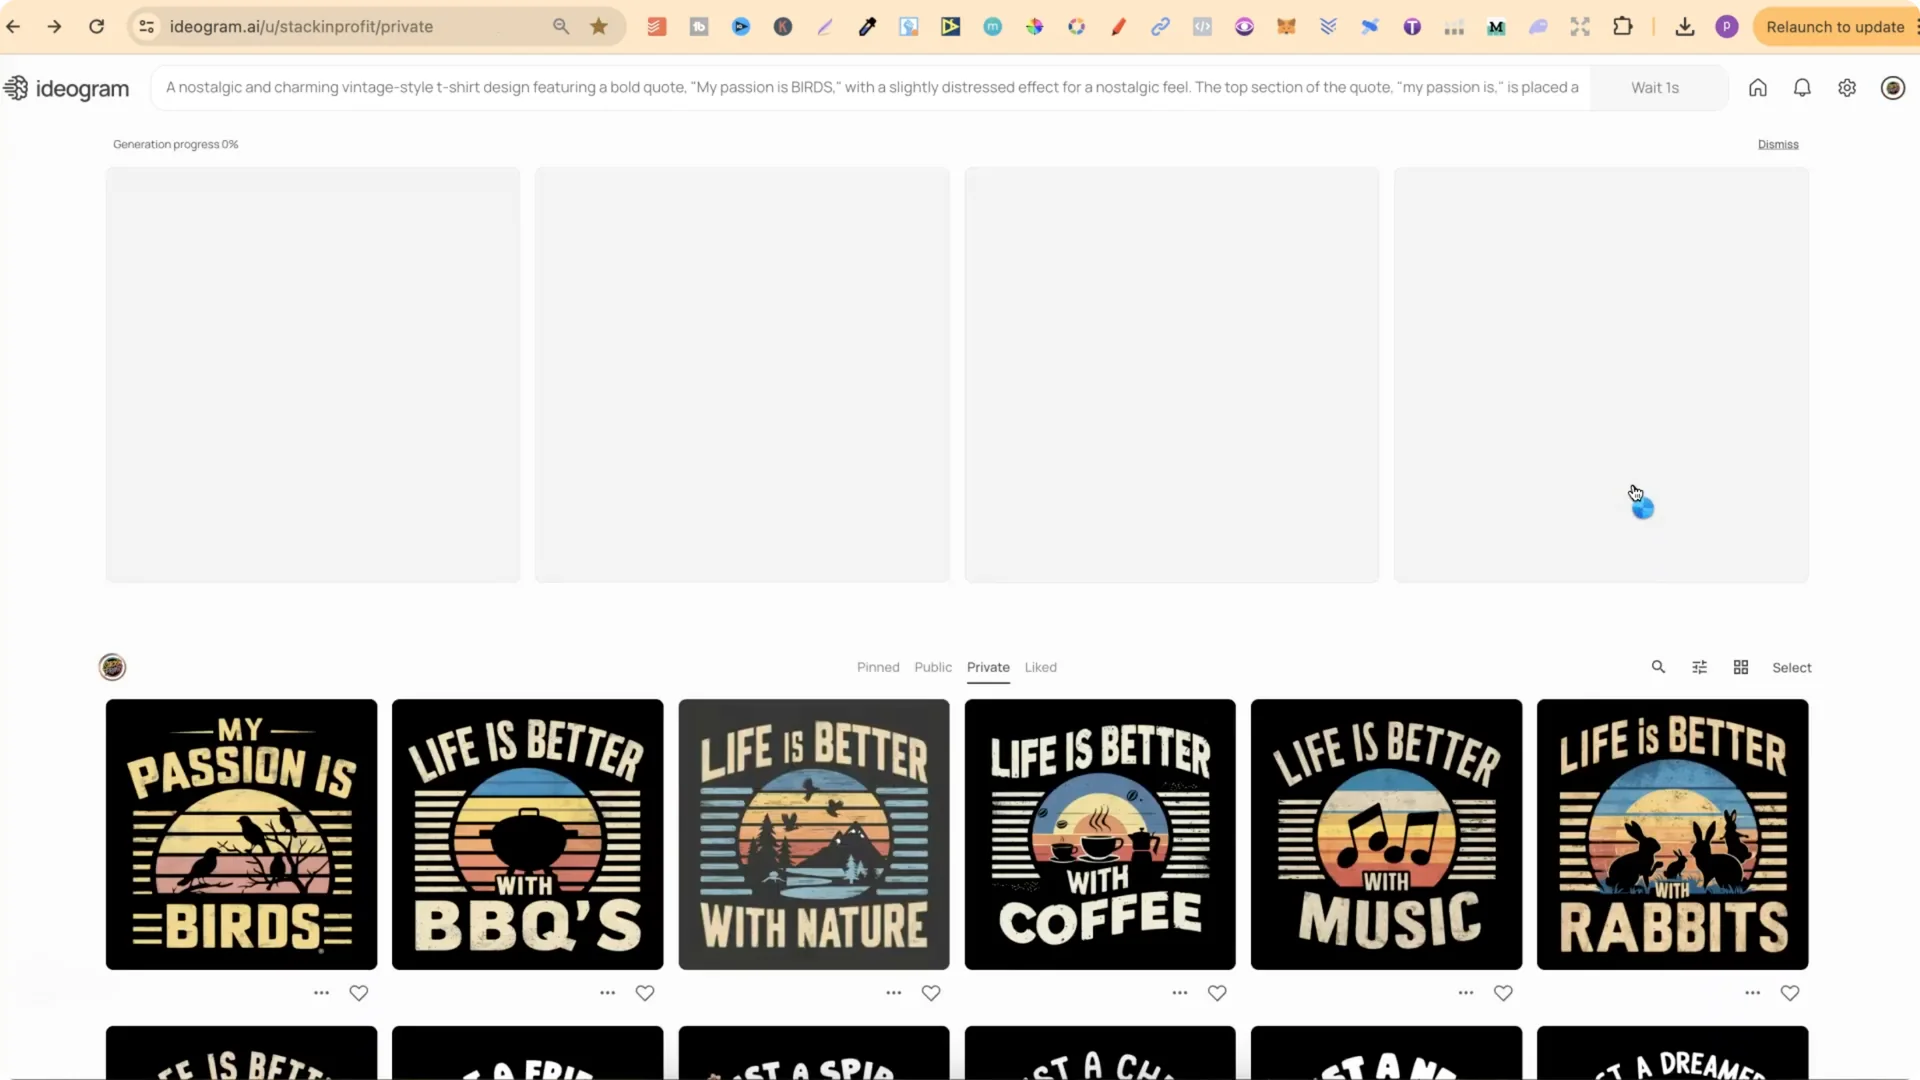This screenshot has width=1920, height=1080.
Task: Open more options for BBQ's image
Action: [x=607, y=993]
